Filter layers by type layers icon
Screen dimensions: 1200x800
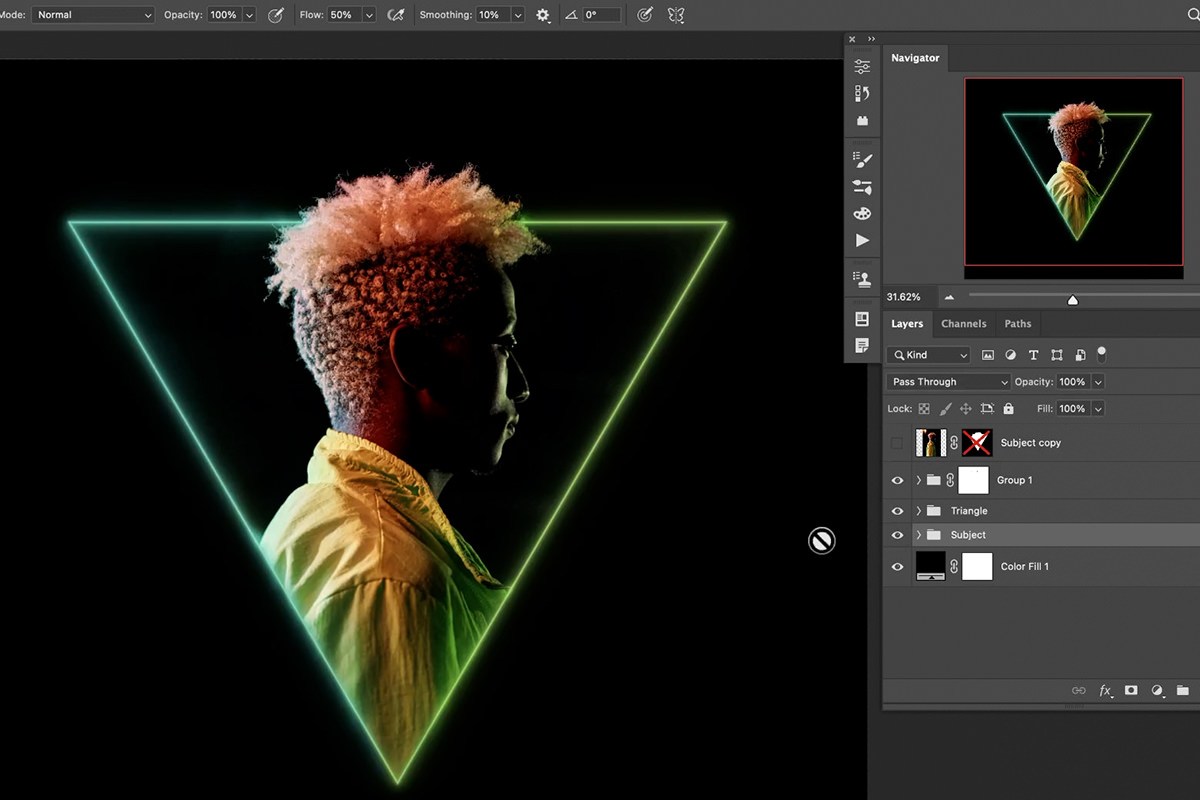coord(1033,355)
